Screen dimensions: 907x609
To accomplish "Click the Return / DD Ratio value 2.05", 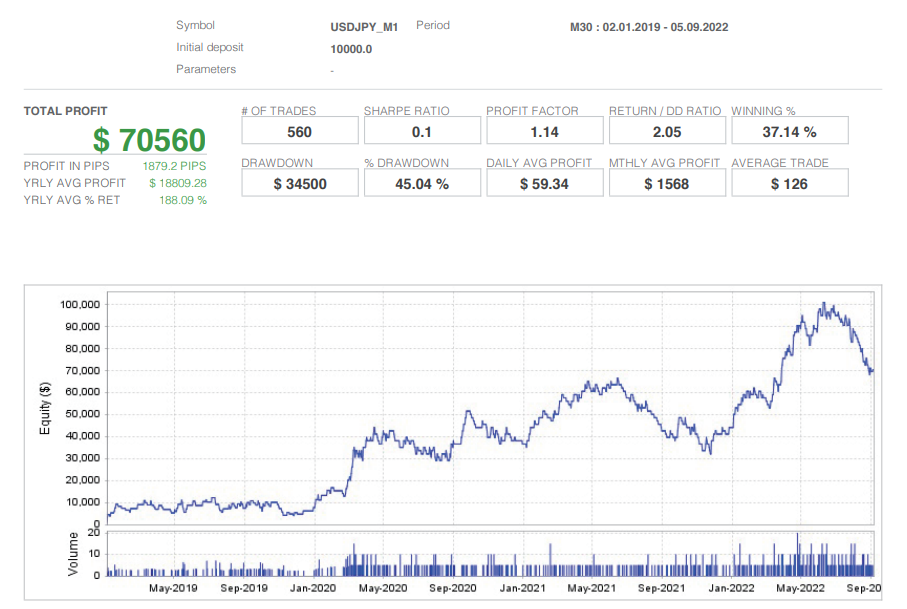I will click(666, 131).
